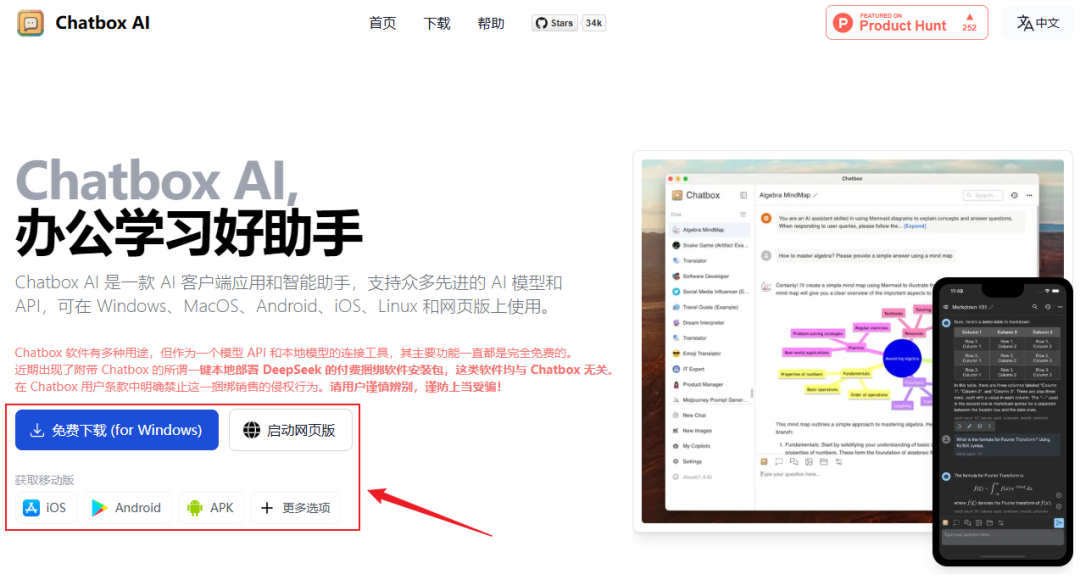This screenshot has width=1080, height=580.
Task: Click the phone preview send button
Action: coord(1059,524)
